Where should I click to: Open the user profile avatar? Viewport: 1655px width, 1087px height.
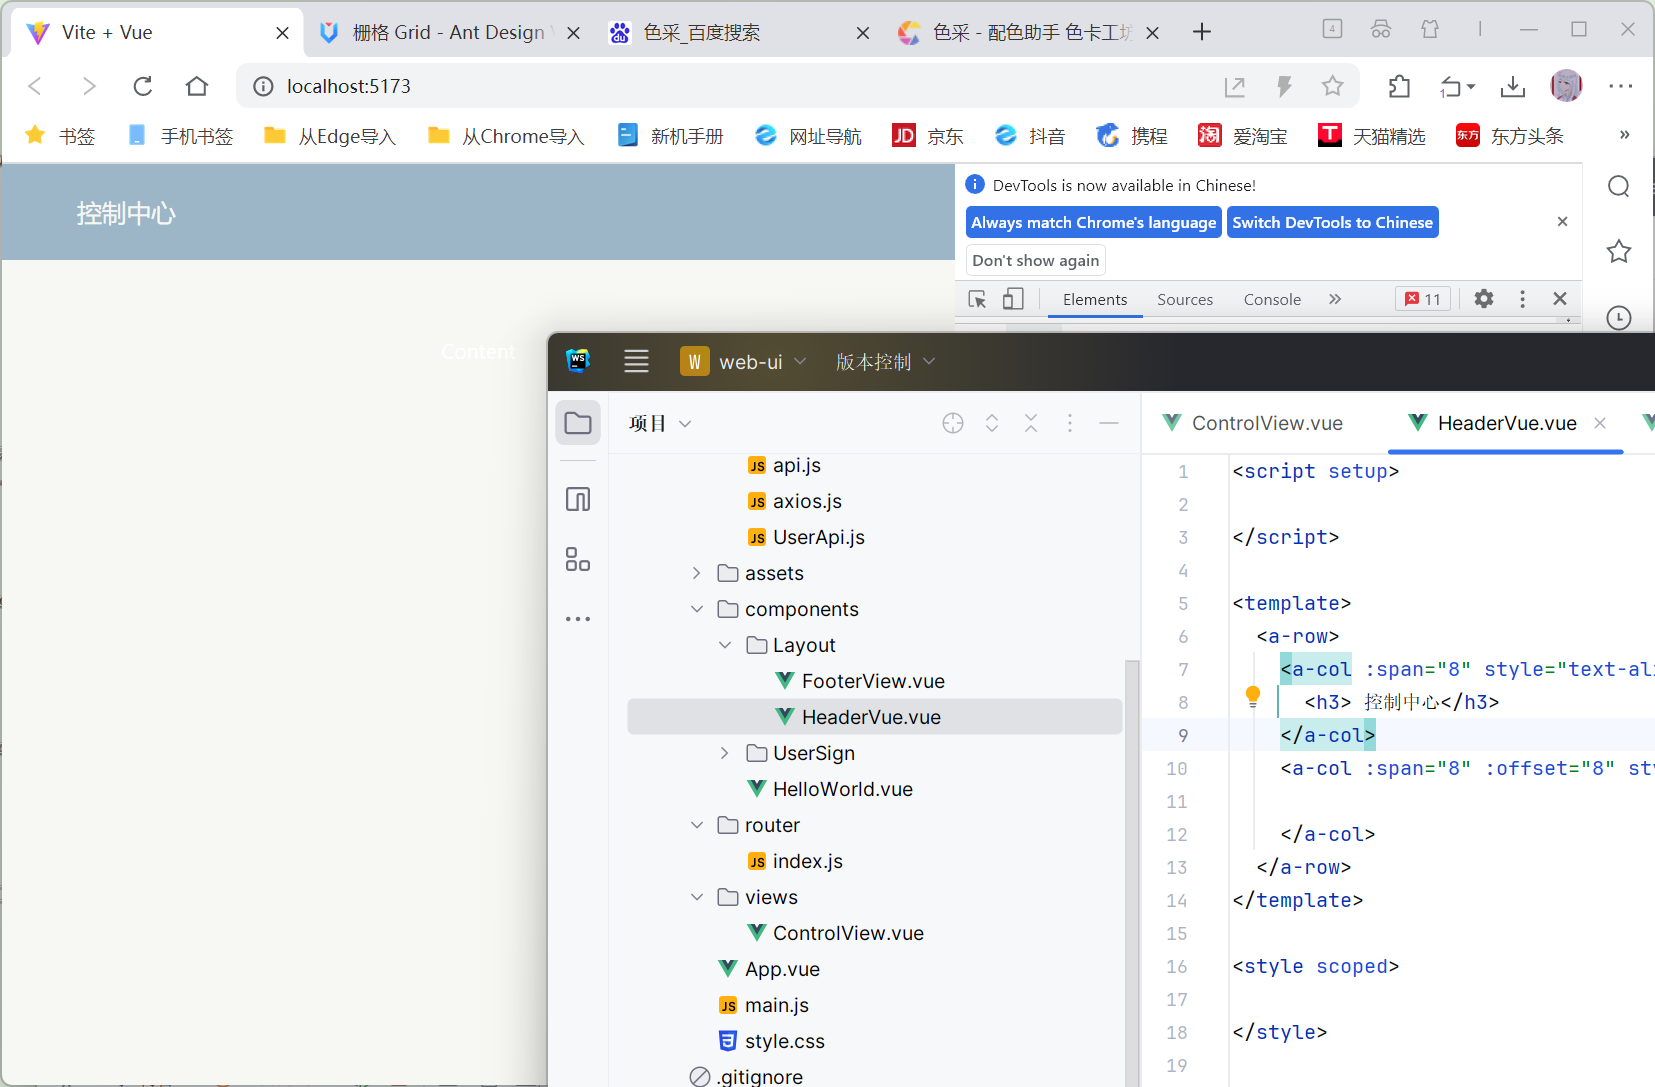(1566, 86)
